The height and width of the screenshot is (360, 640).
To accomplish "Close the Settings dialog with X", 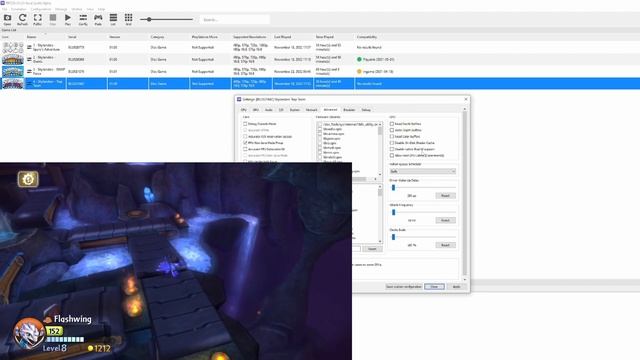I will 466,99.
